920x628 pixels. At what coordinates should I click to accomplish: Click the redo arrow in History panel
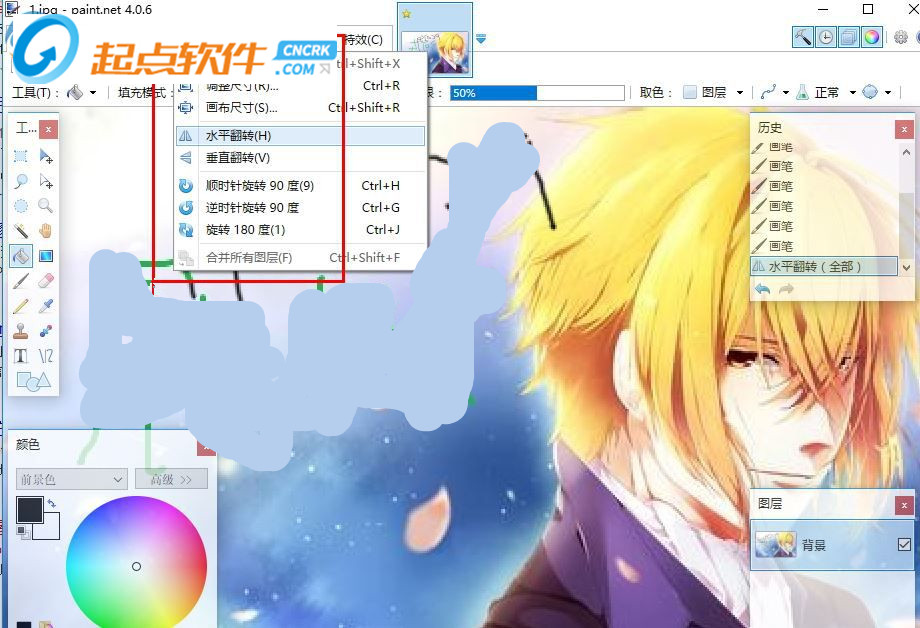coord(786,289)
